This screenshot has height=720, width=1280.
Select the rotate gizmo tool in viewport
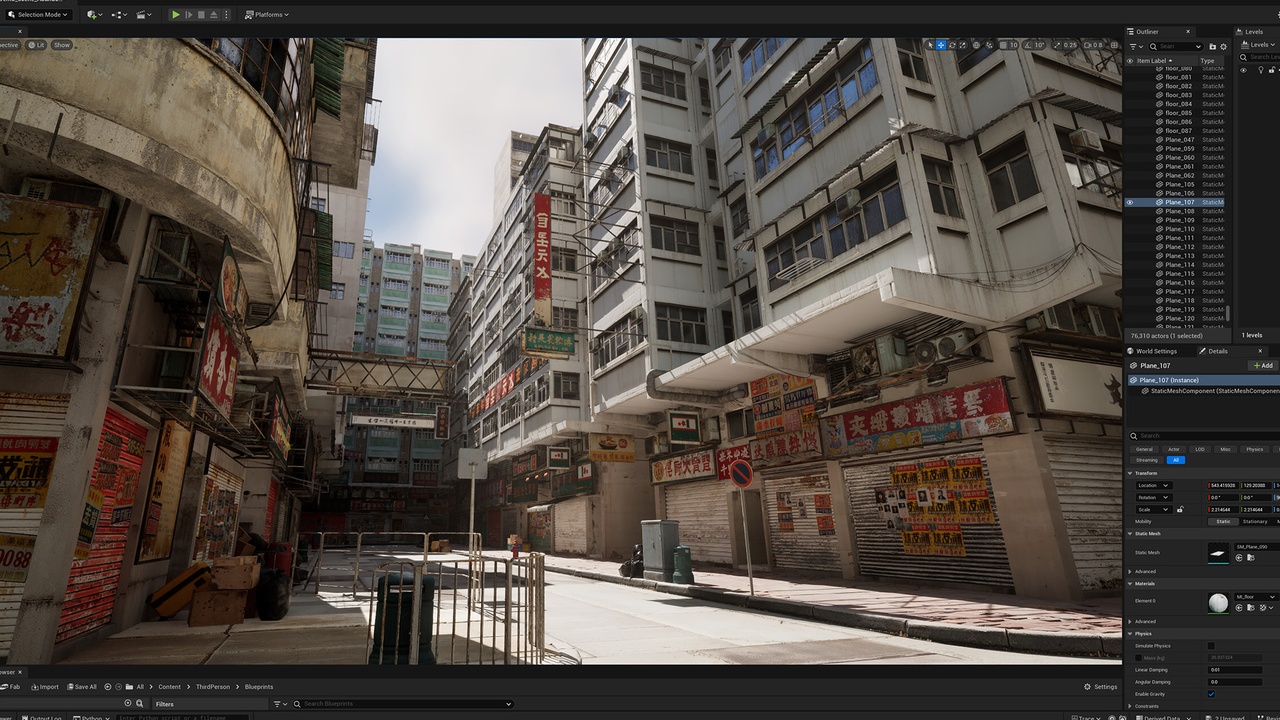click(951, 45)
